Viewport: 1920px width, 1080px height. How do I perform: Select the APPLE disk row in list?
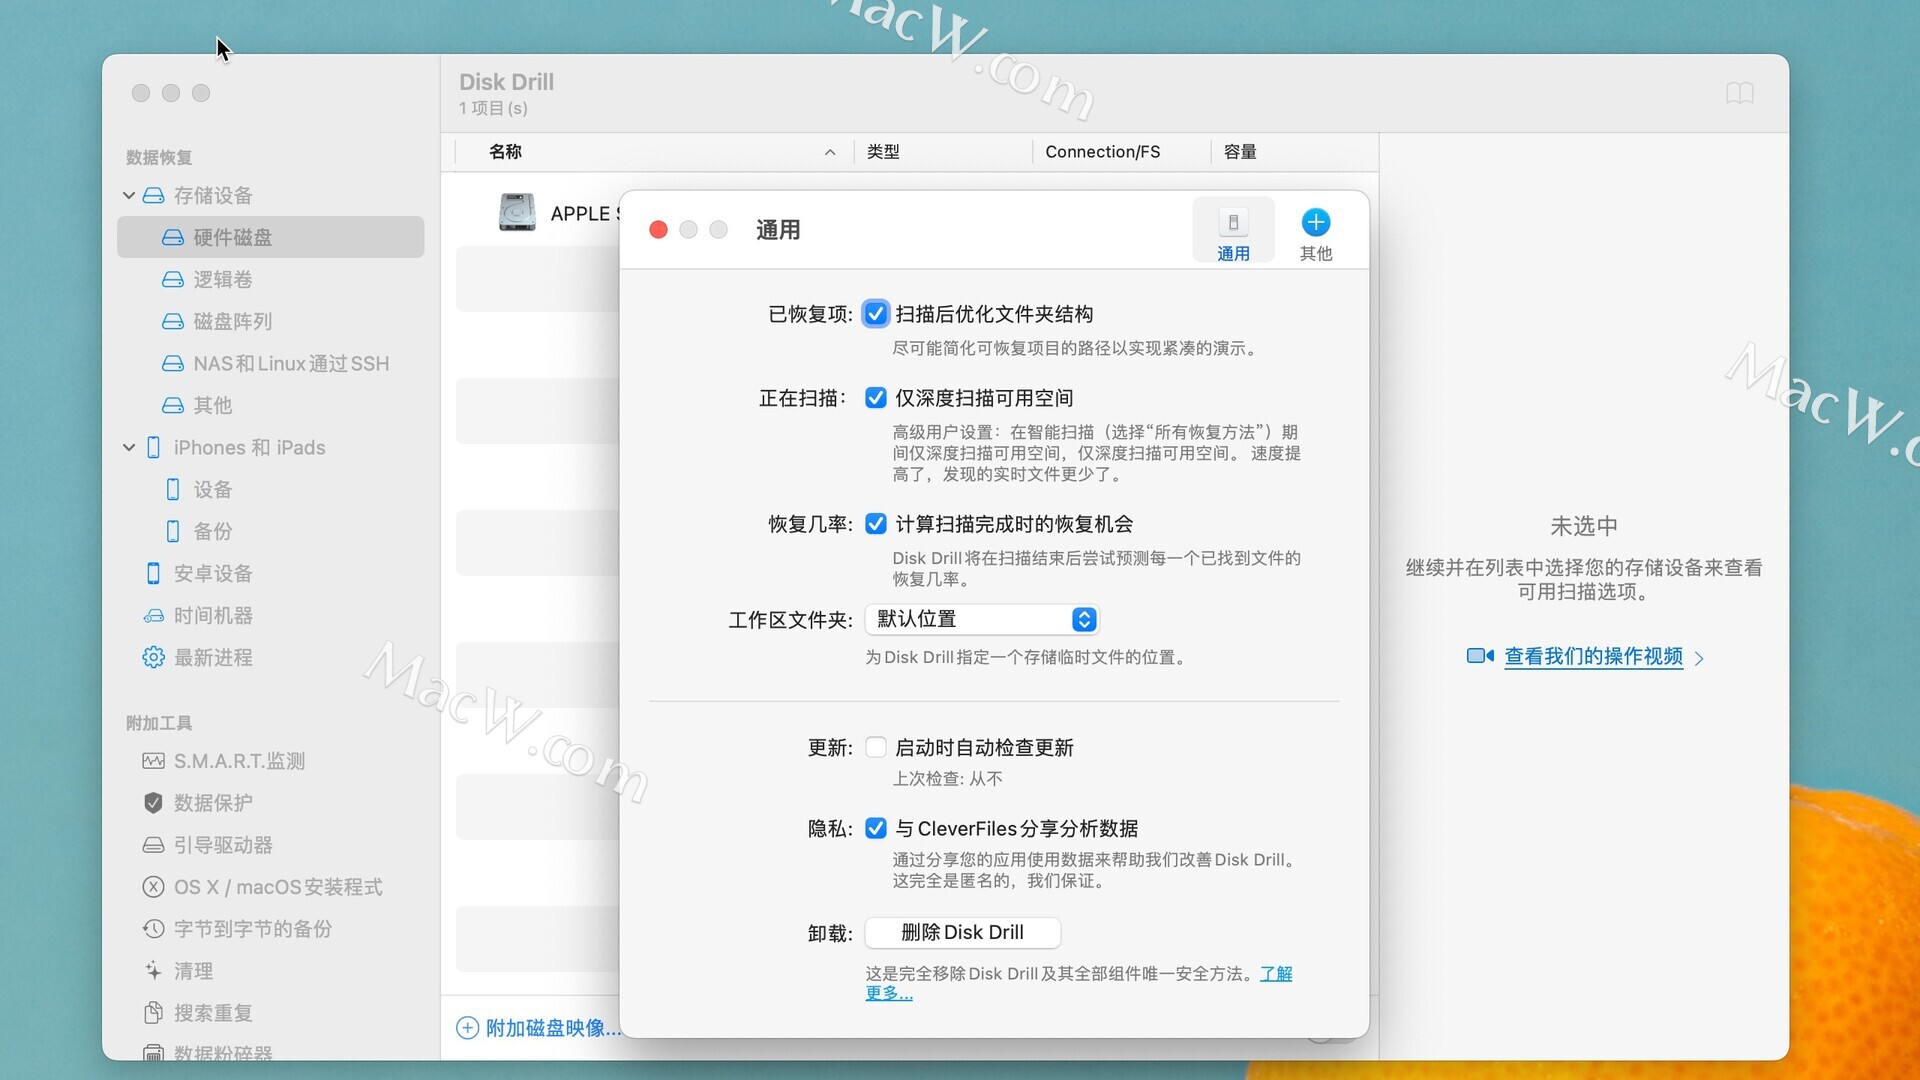pyautogui.click(x=538, y=213)
